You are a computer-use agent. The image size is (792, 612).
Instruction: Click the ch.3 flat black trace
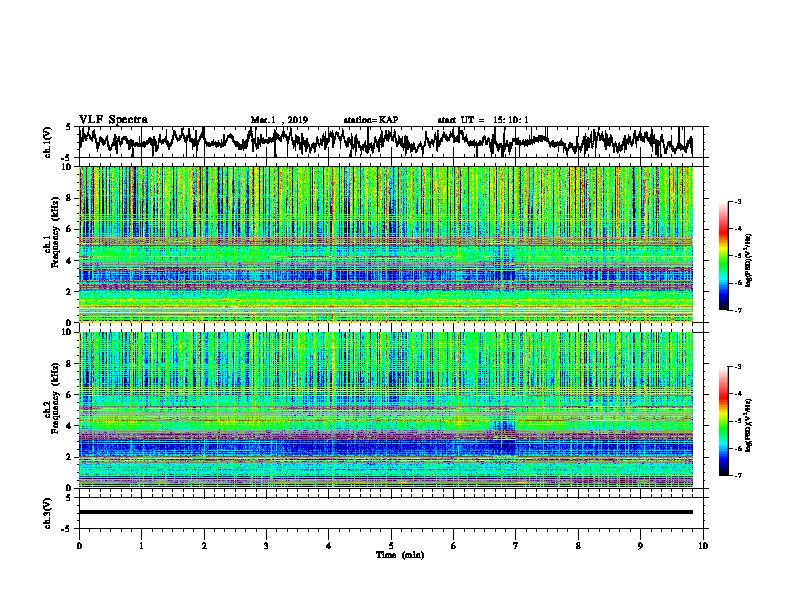[386, 512]
